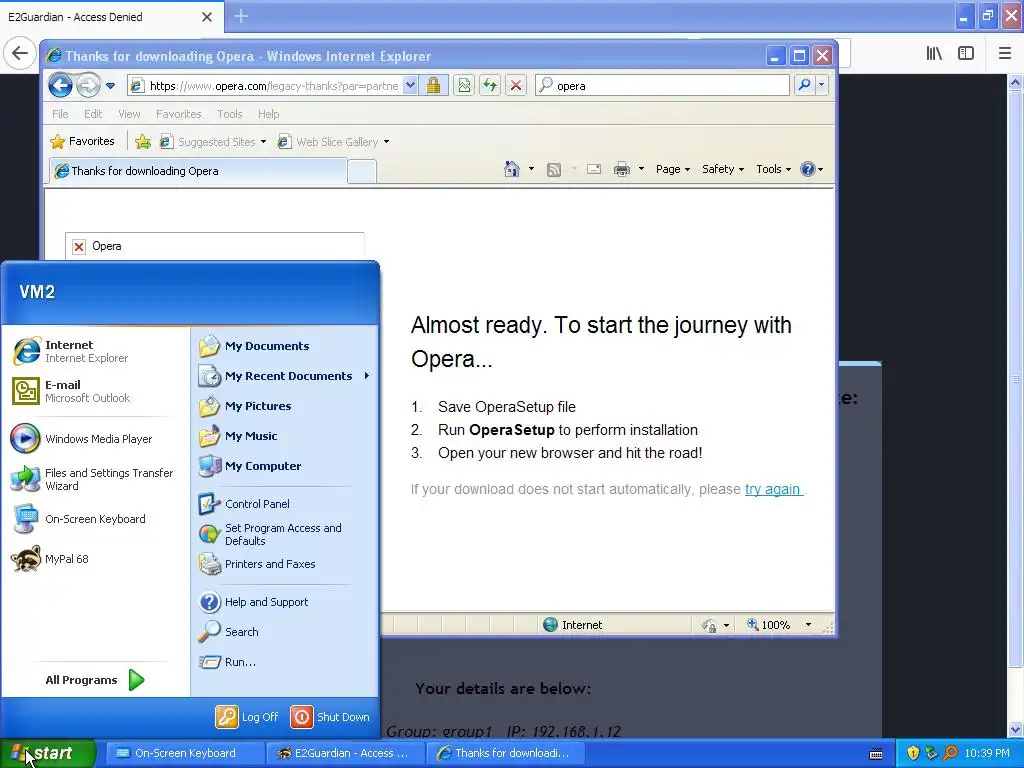Open the Help menu in Internet Explorer
1024x768 pixels.
(x=268, y=114)
